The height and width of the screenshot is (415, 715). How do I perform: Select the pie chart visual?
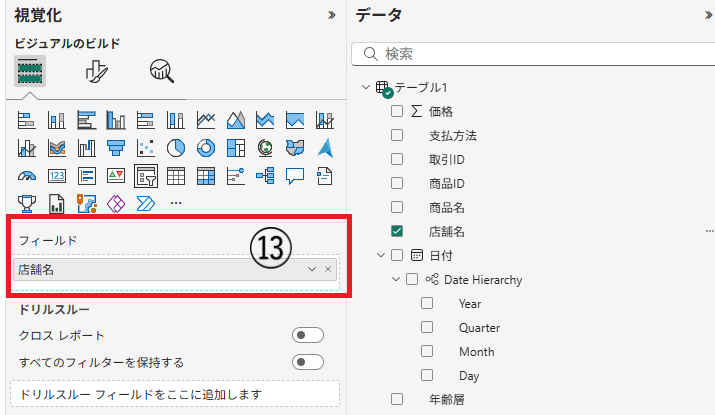176,148
